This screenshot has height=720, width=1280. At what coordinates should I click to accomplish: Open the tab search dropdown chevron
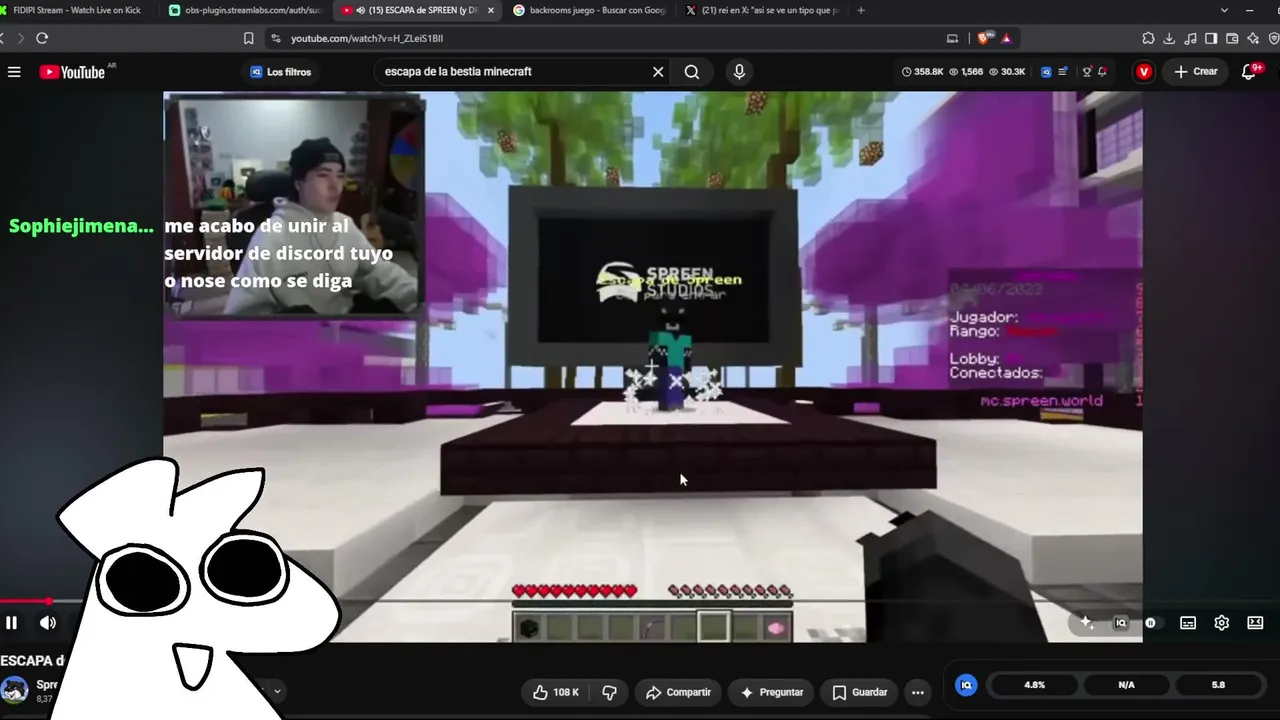1224,10
